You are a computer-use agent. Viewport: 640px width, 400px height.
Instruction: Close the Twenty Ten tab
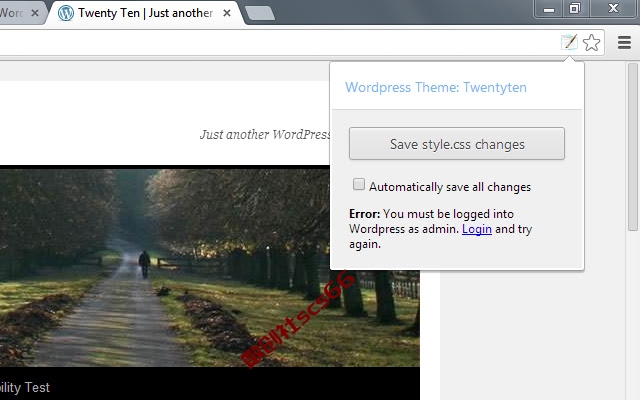(227, 13)
